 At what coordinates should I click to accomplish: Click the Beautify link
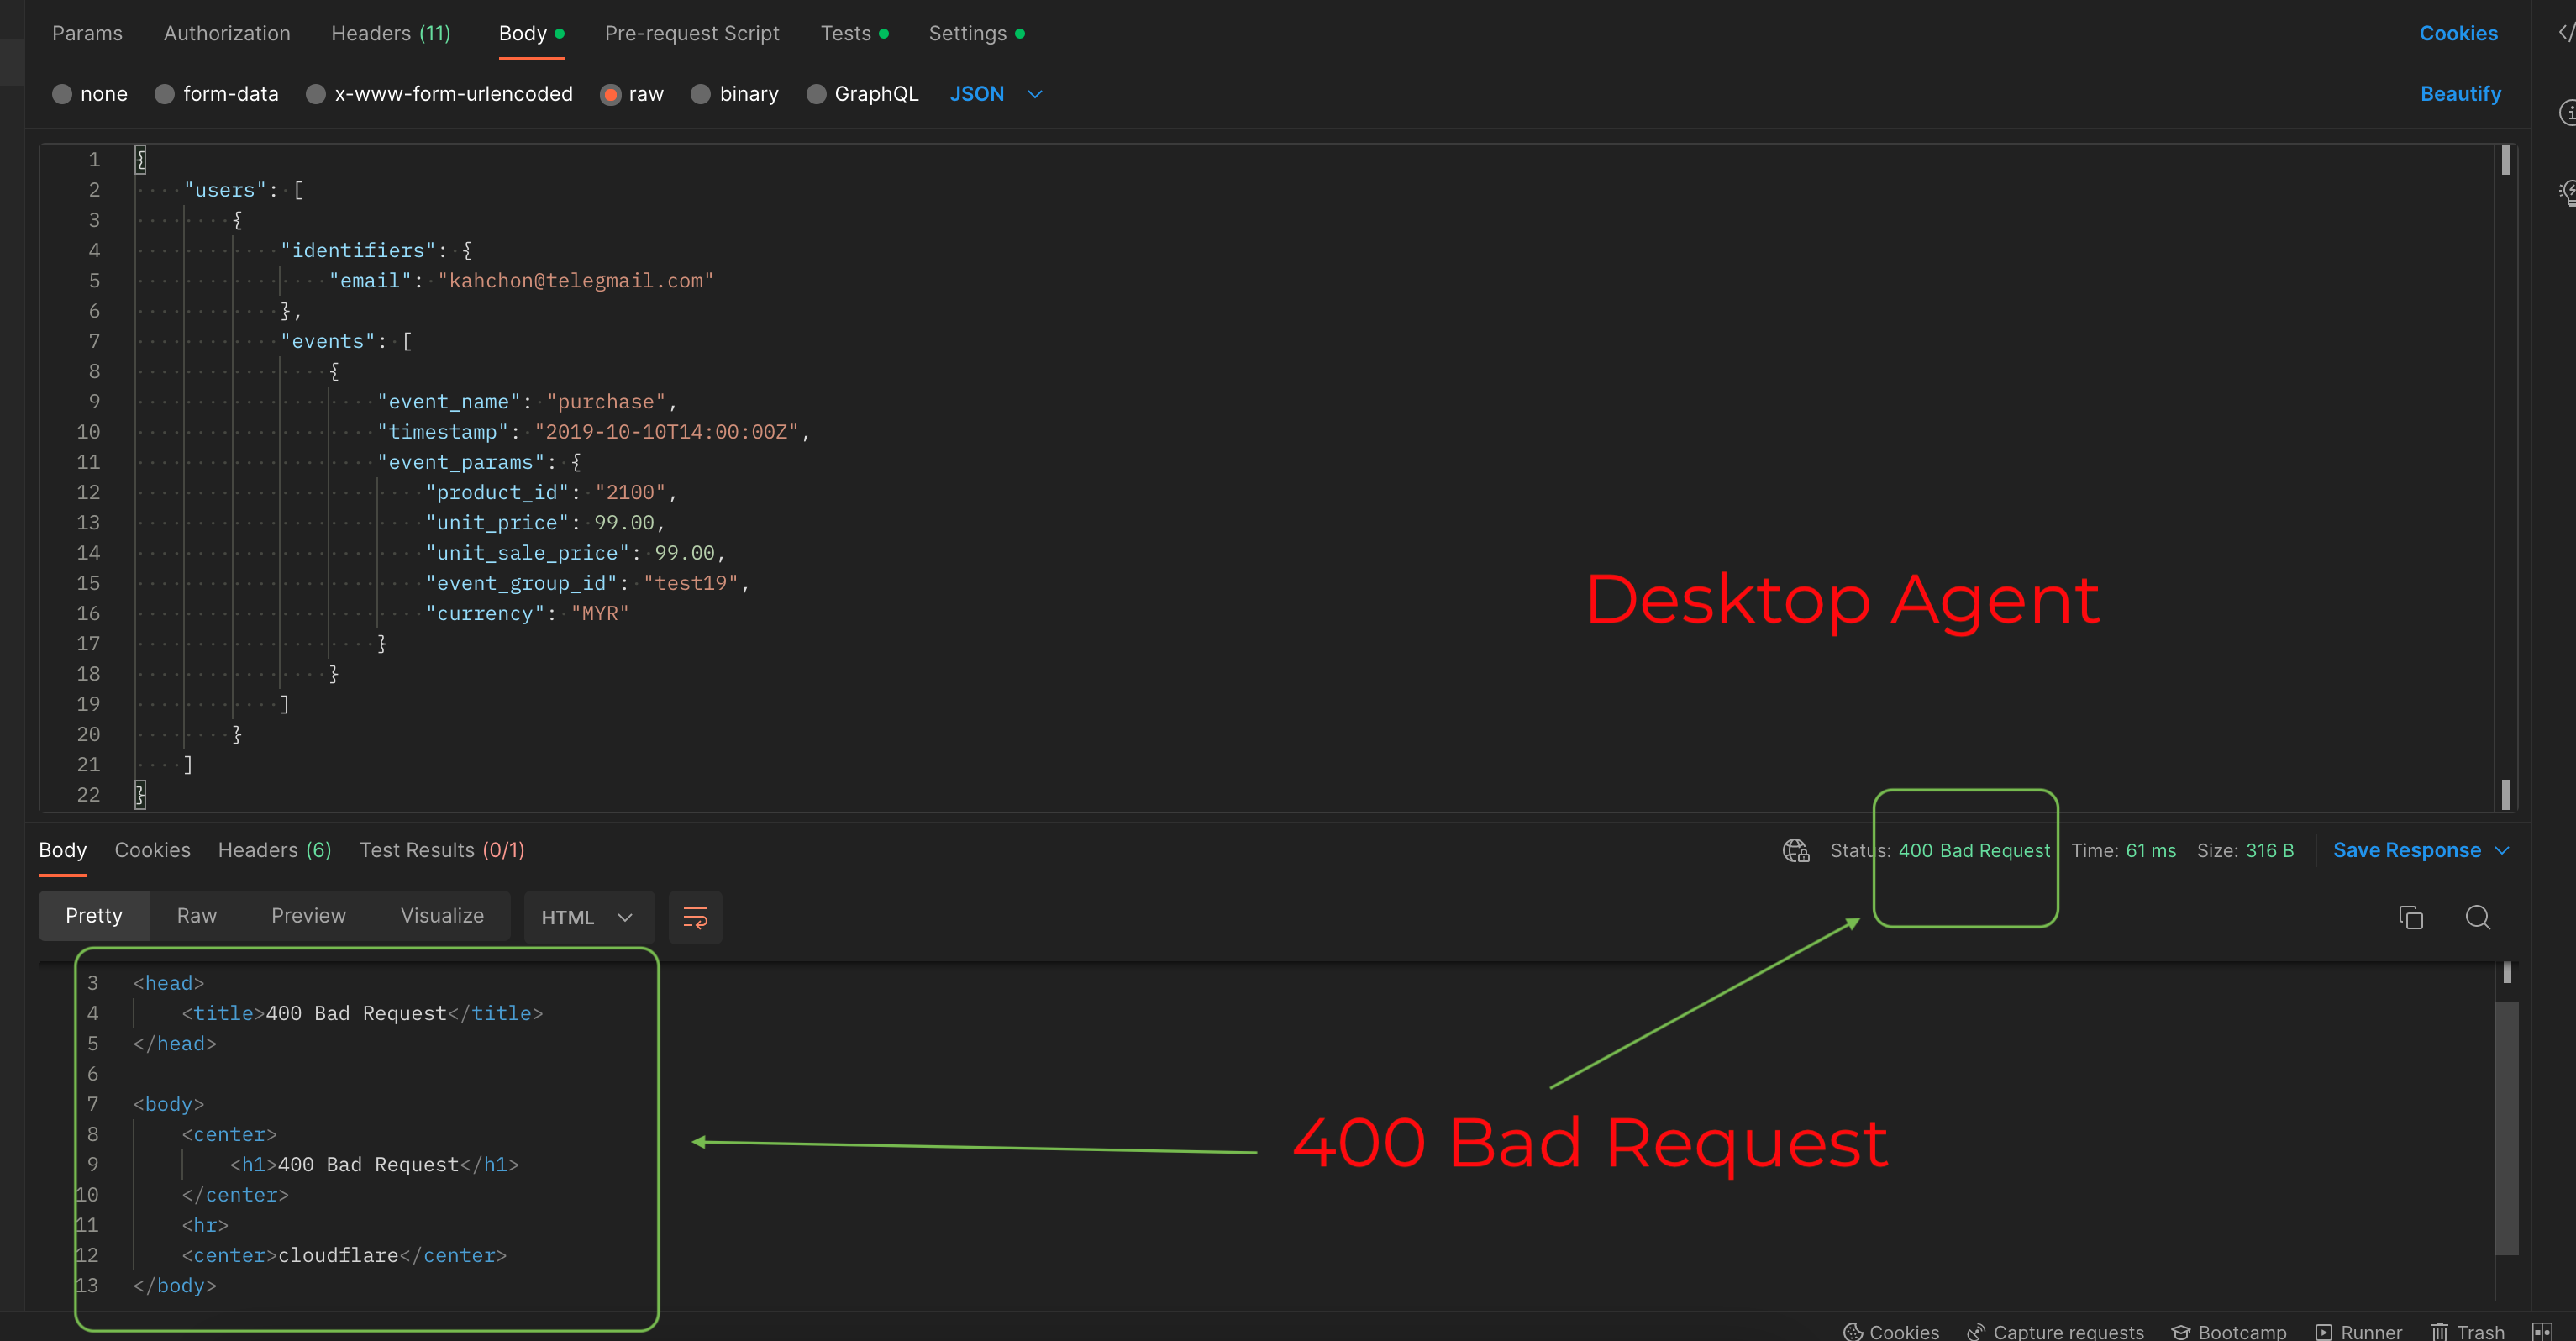click(2460, 94)
